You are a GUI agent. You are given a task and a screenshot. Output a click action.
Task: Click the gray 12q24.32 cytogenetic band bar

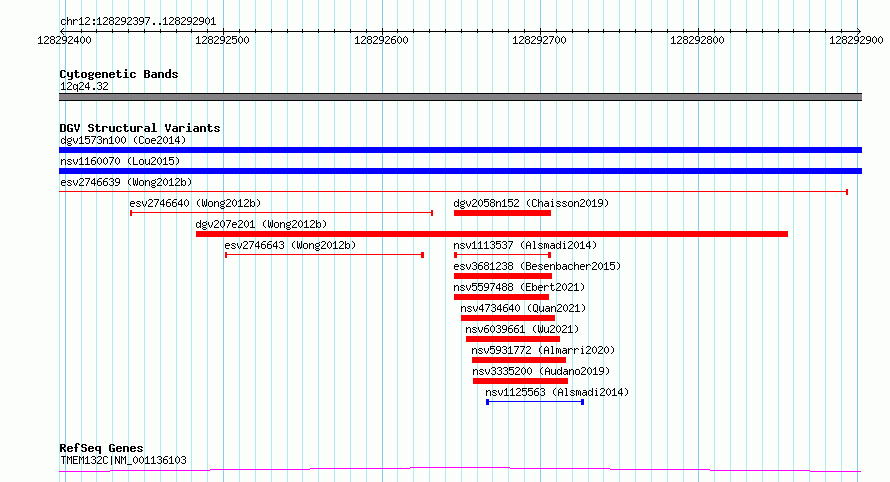coord(460,97)
